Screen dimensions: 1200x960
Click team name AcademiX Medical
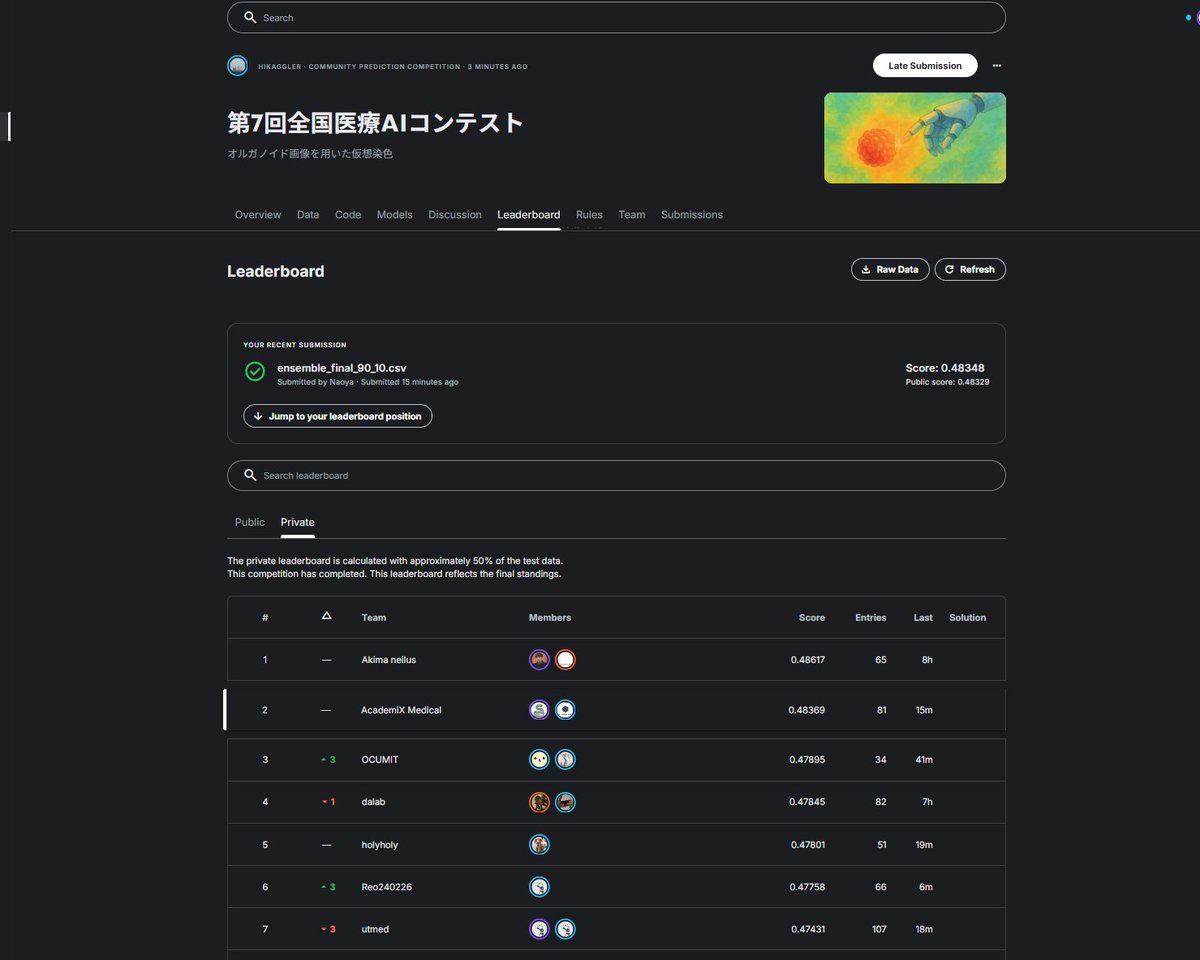pyautogui.click(x=401, y=710)
